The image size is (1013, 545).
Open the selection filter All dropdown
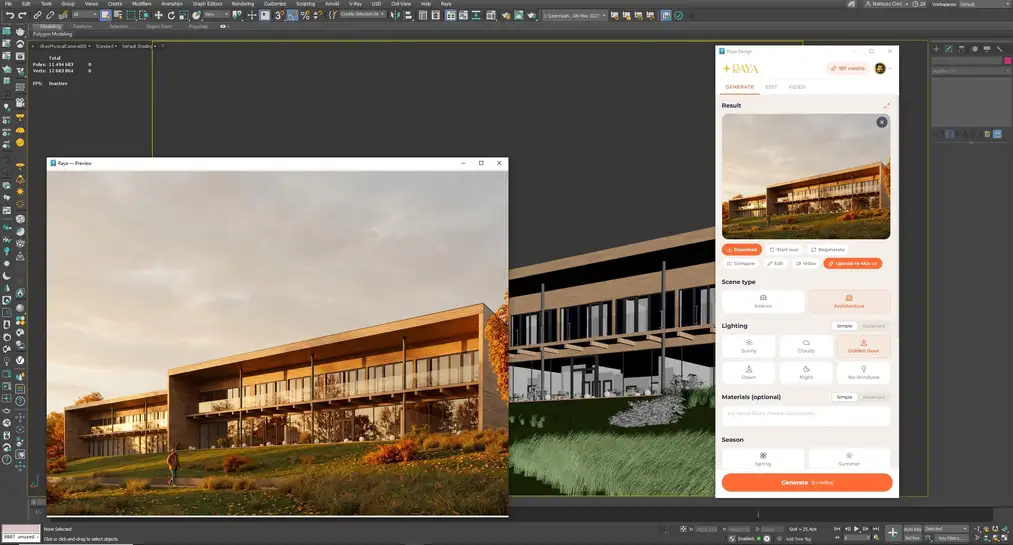click(x=83, y=14)
